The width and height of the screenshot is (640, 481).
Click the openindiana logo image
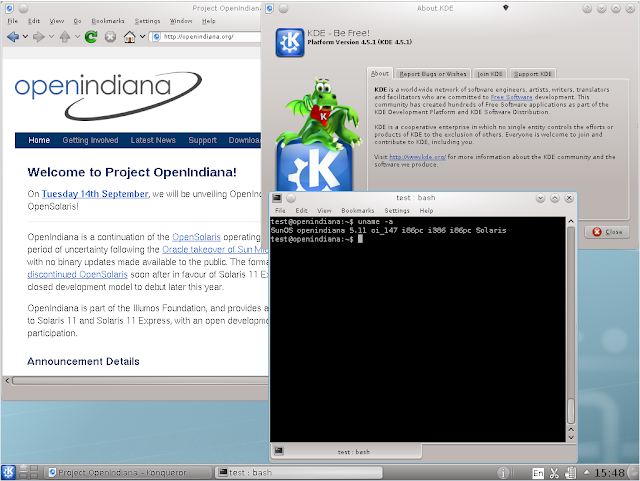(109, 96)
